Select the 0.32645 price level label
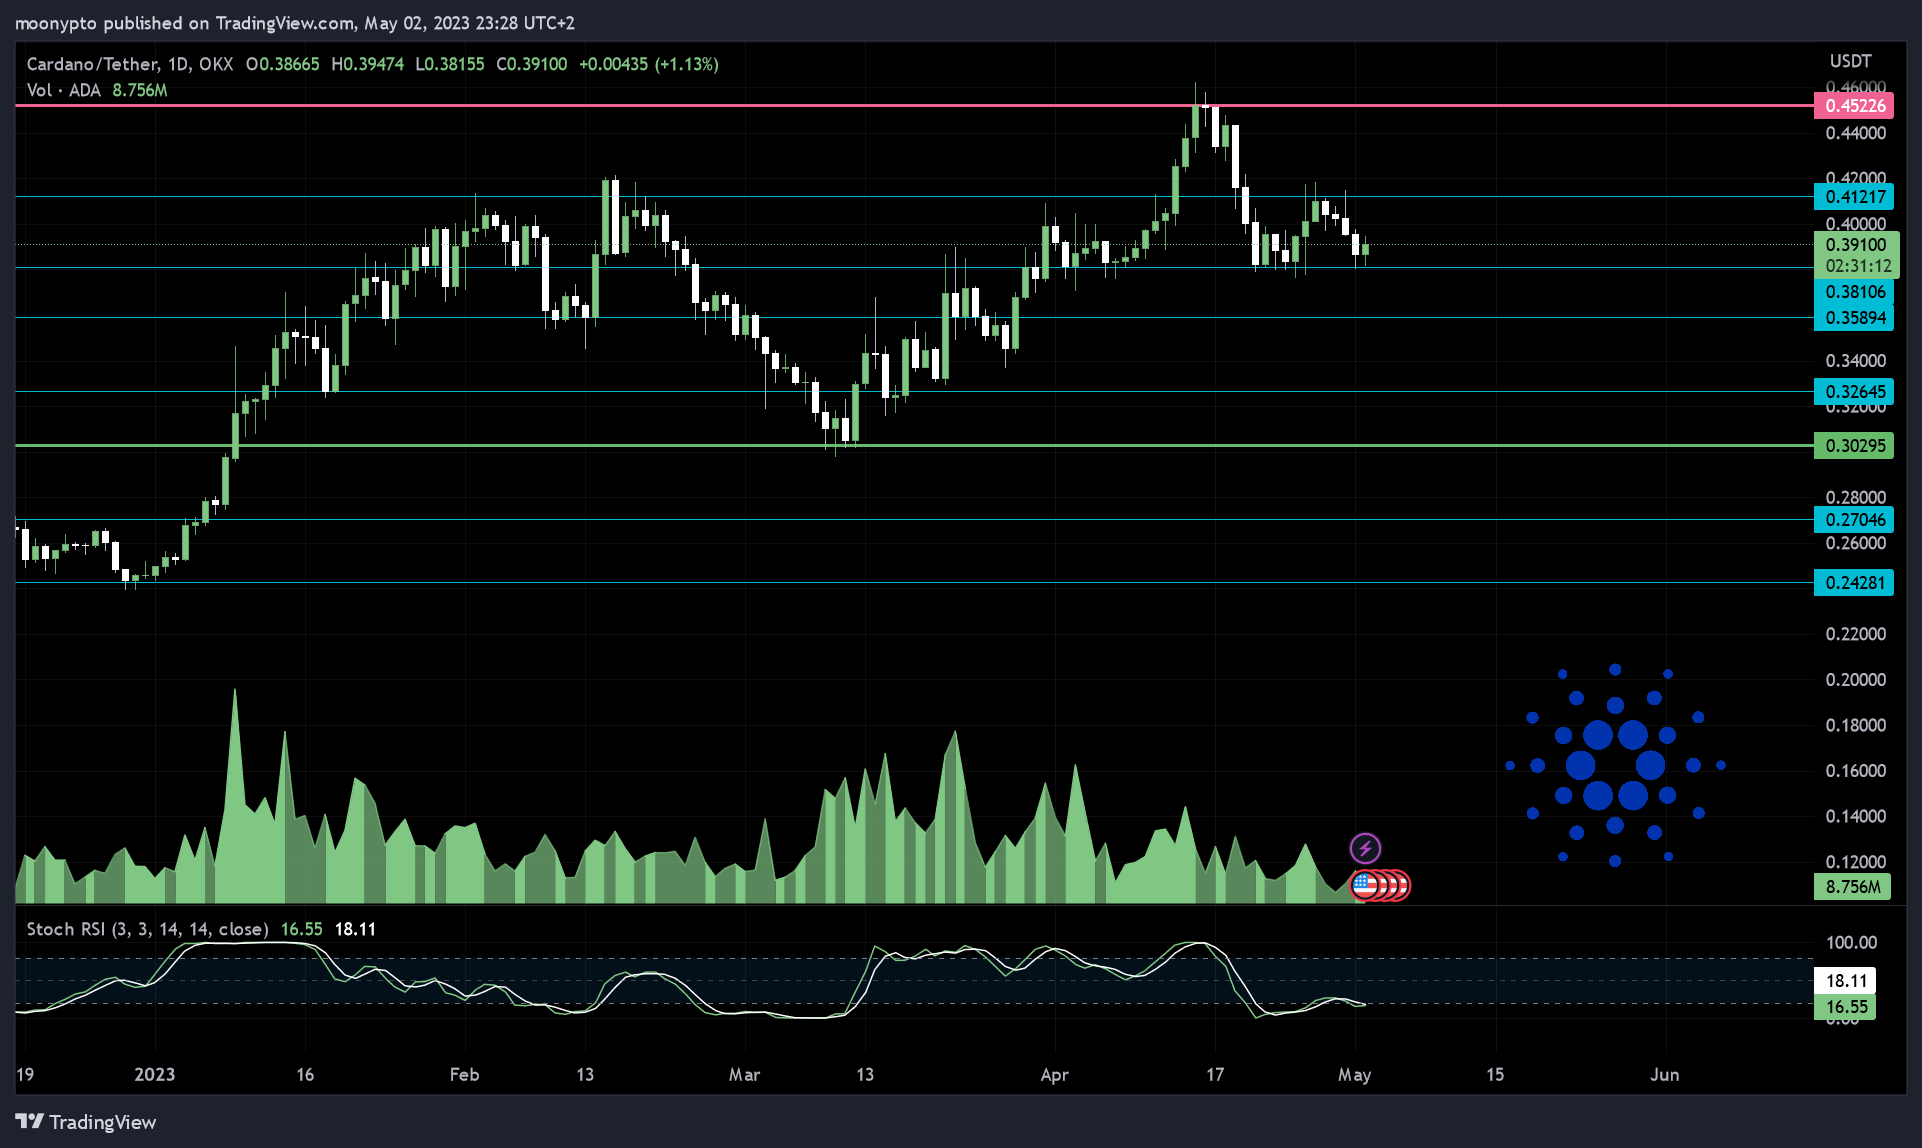This screenshot has width=1922, height=1148. [x=1853, y=392]
